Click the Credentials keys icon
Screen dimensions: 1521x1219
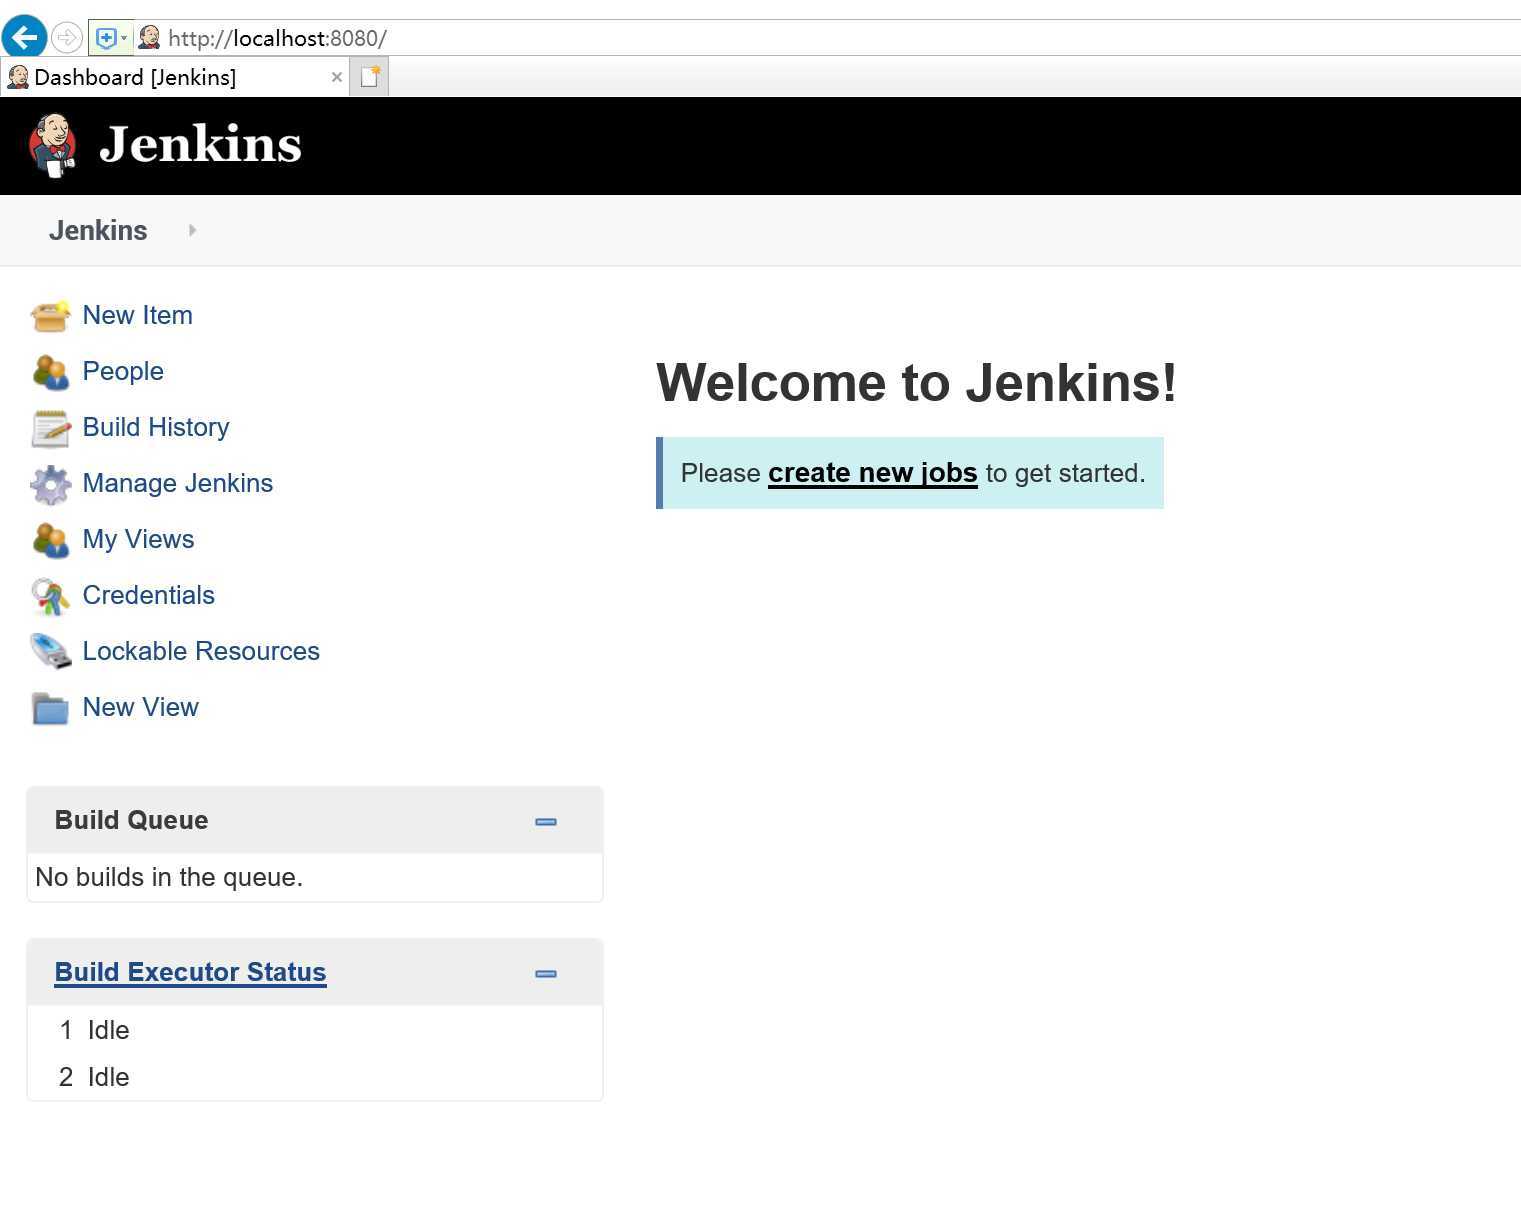(x=50, y=596)
